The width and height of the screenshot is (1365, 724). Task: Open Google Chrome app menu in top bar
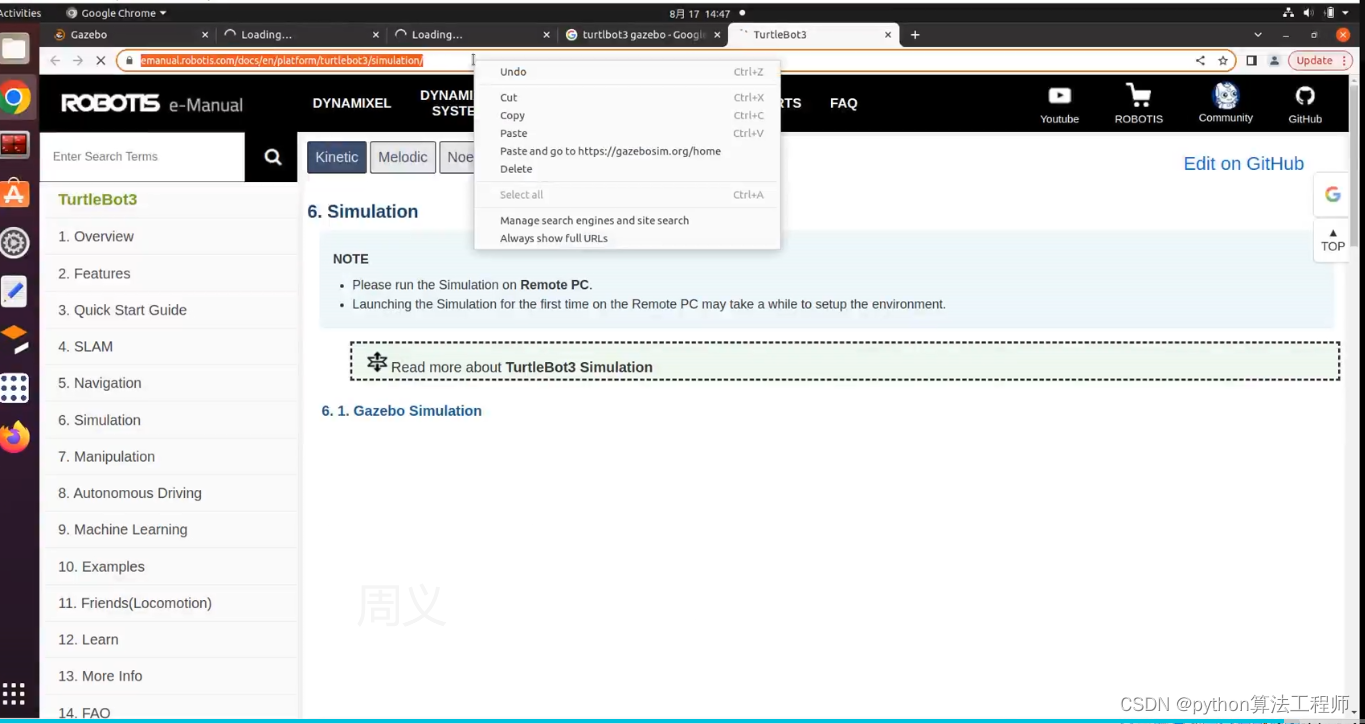[116, 13]
